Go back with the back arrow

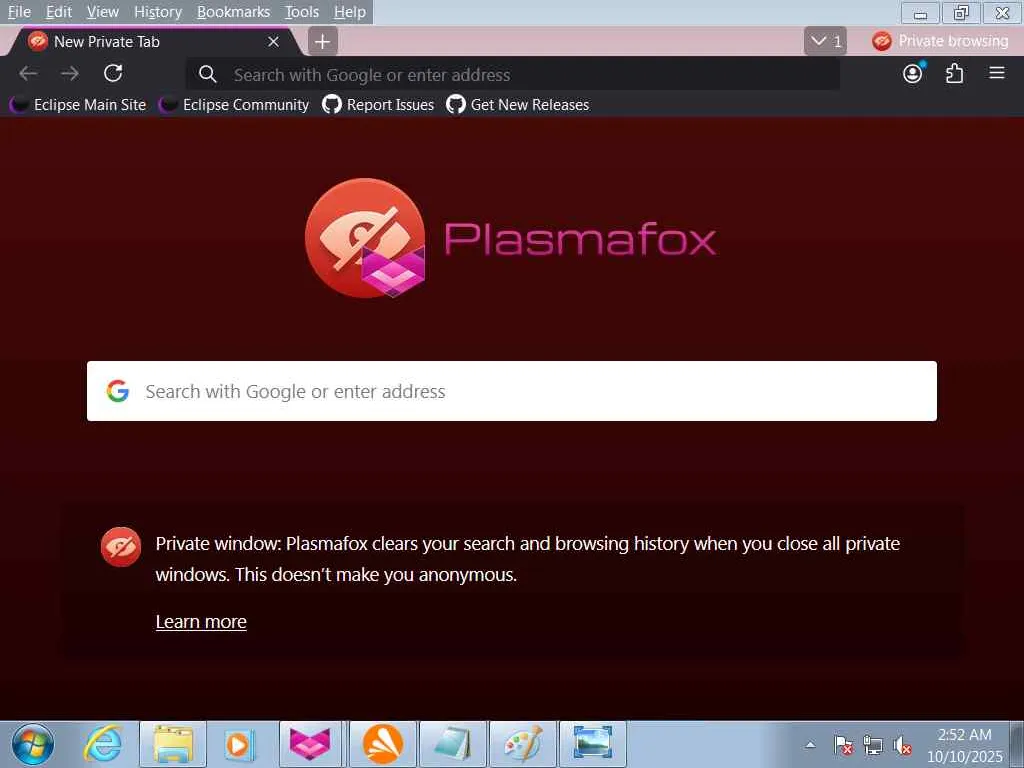(x=28, y=74)
